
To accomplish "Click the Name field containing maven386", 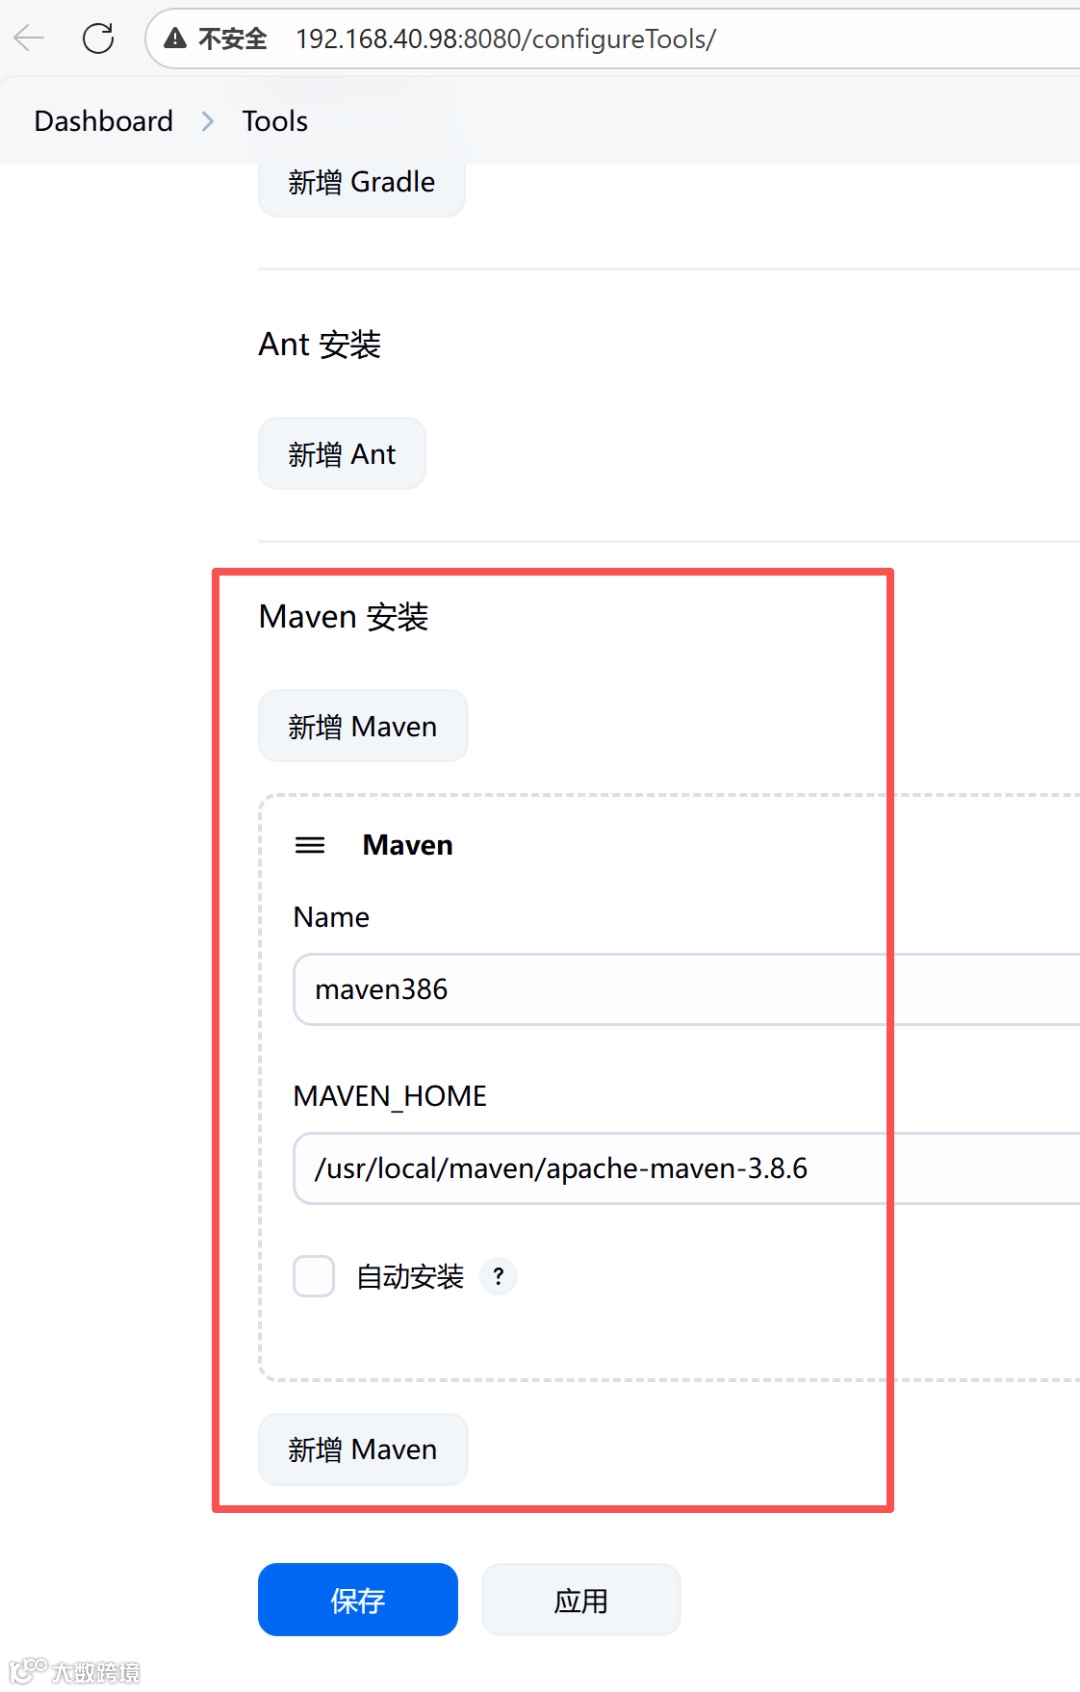I will (x=686, y=989).
